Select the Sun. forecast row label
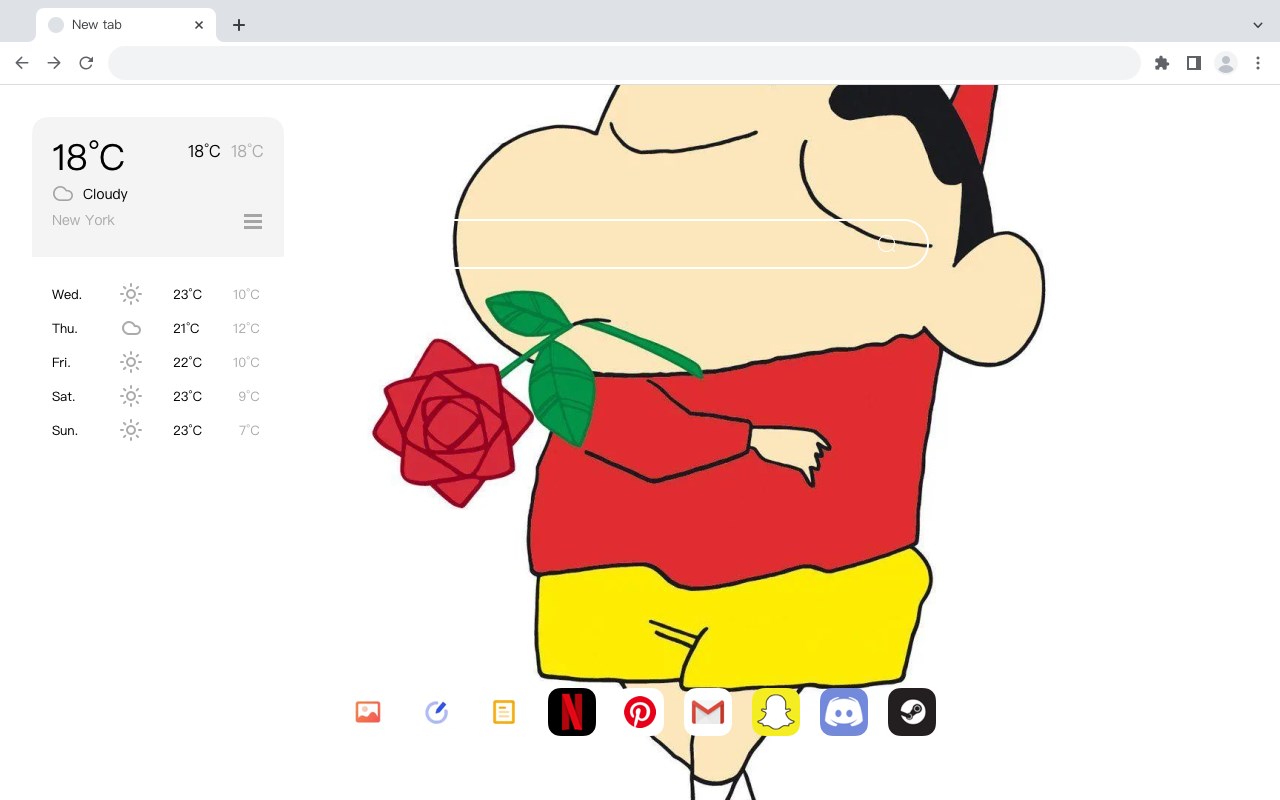The width and height of the screenshot is (1280, 800). [x=65, y=430]
